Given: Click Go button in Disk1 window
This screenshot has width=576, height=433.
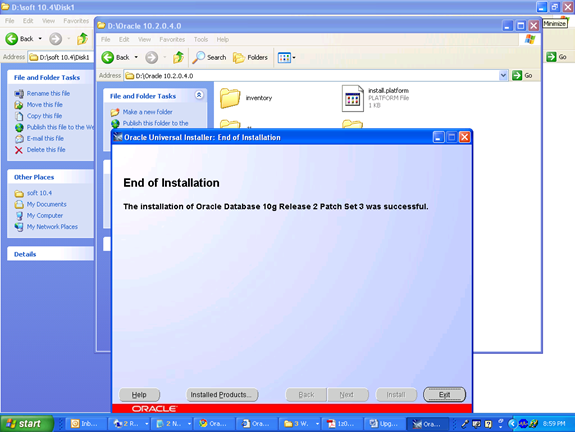Looking at the screenshot, I should 557,57.
